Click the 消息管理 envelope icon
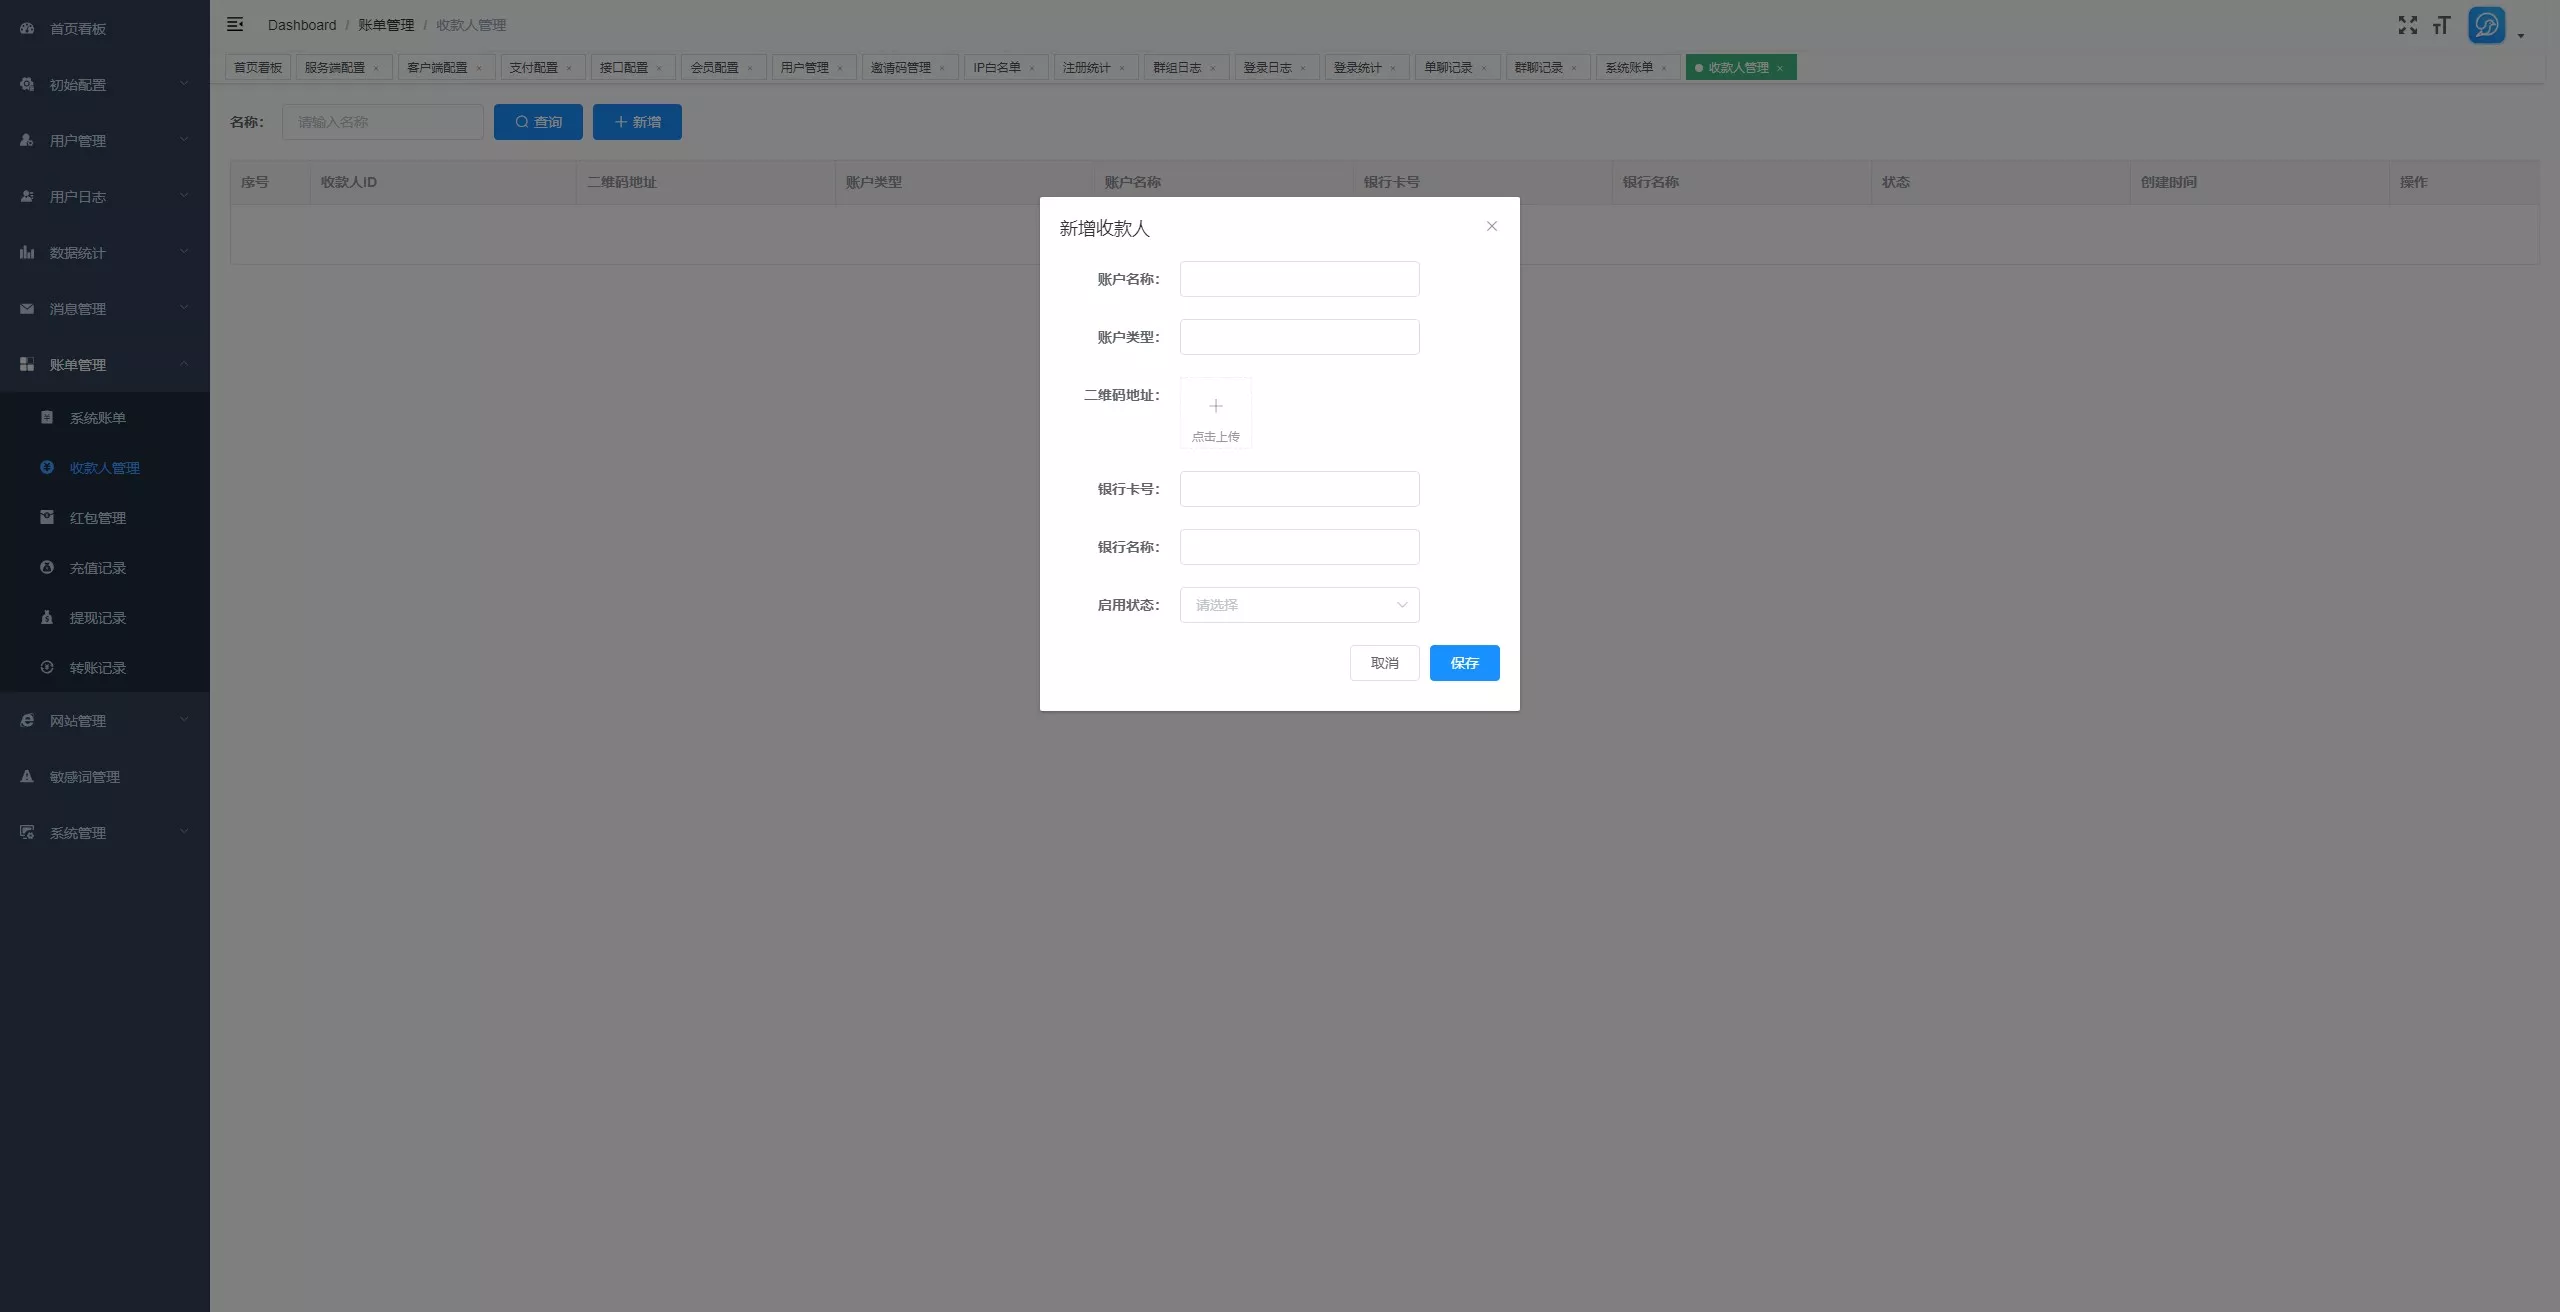 (27, 308)
